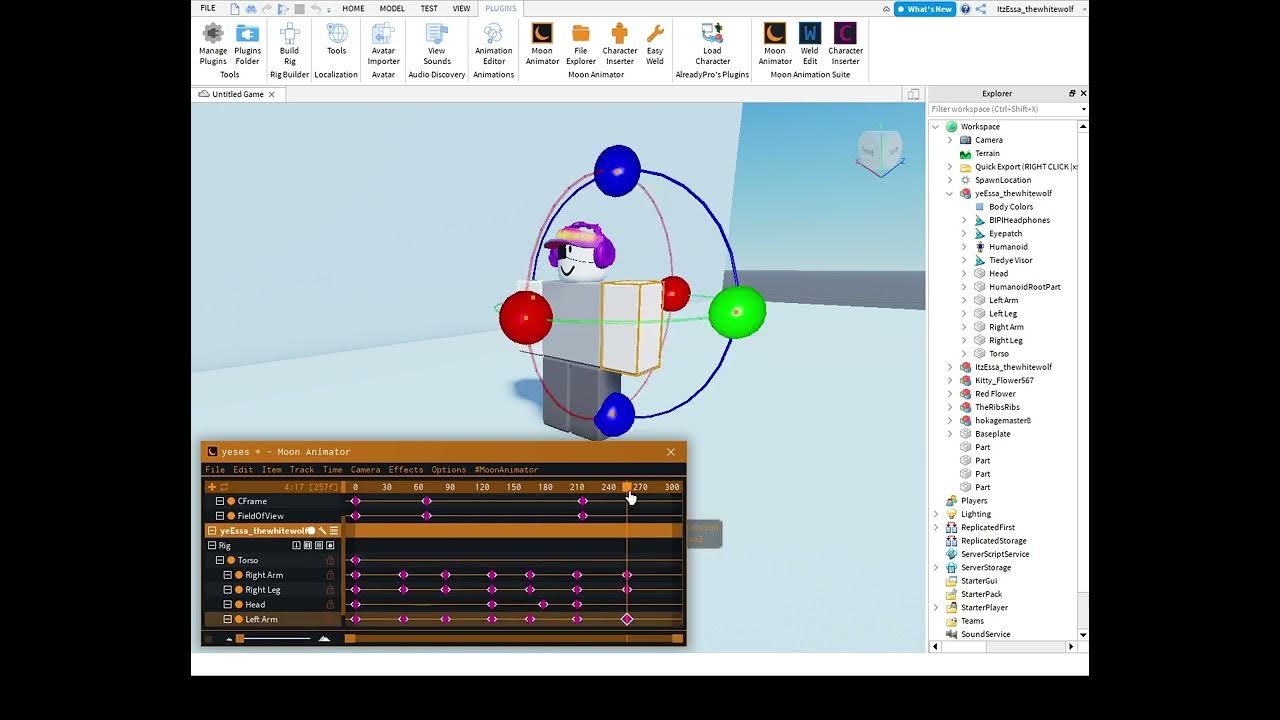
Task: Open the Easy Weld tool
Action: (x=655, y=45)
